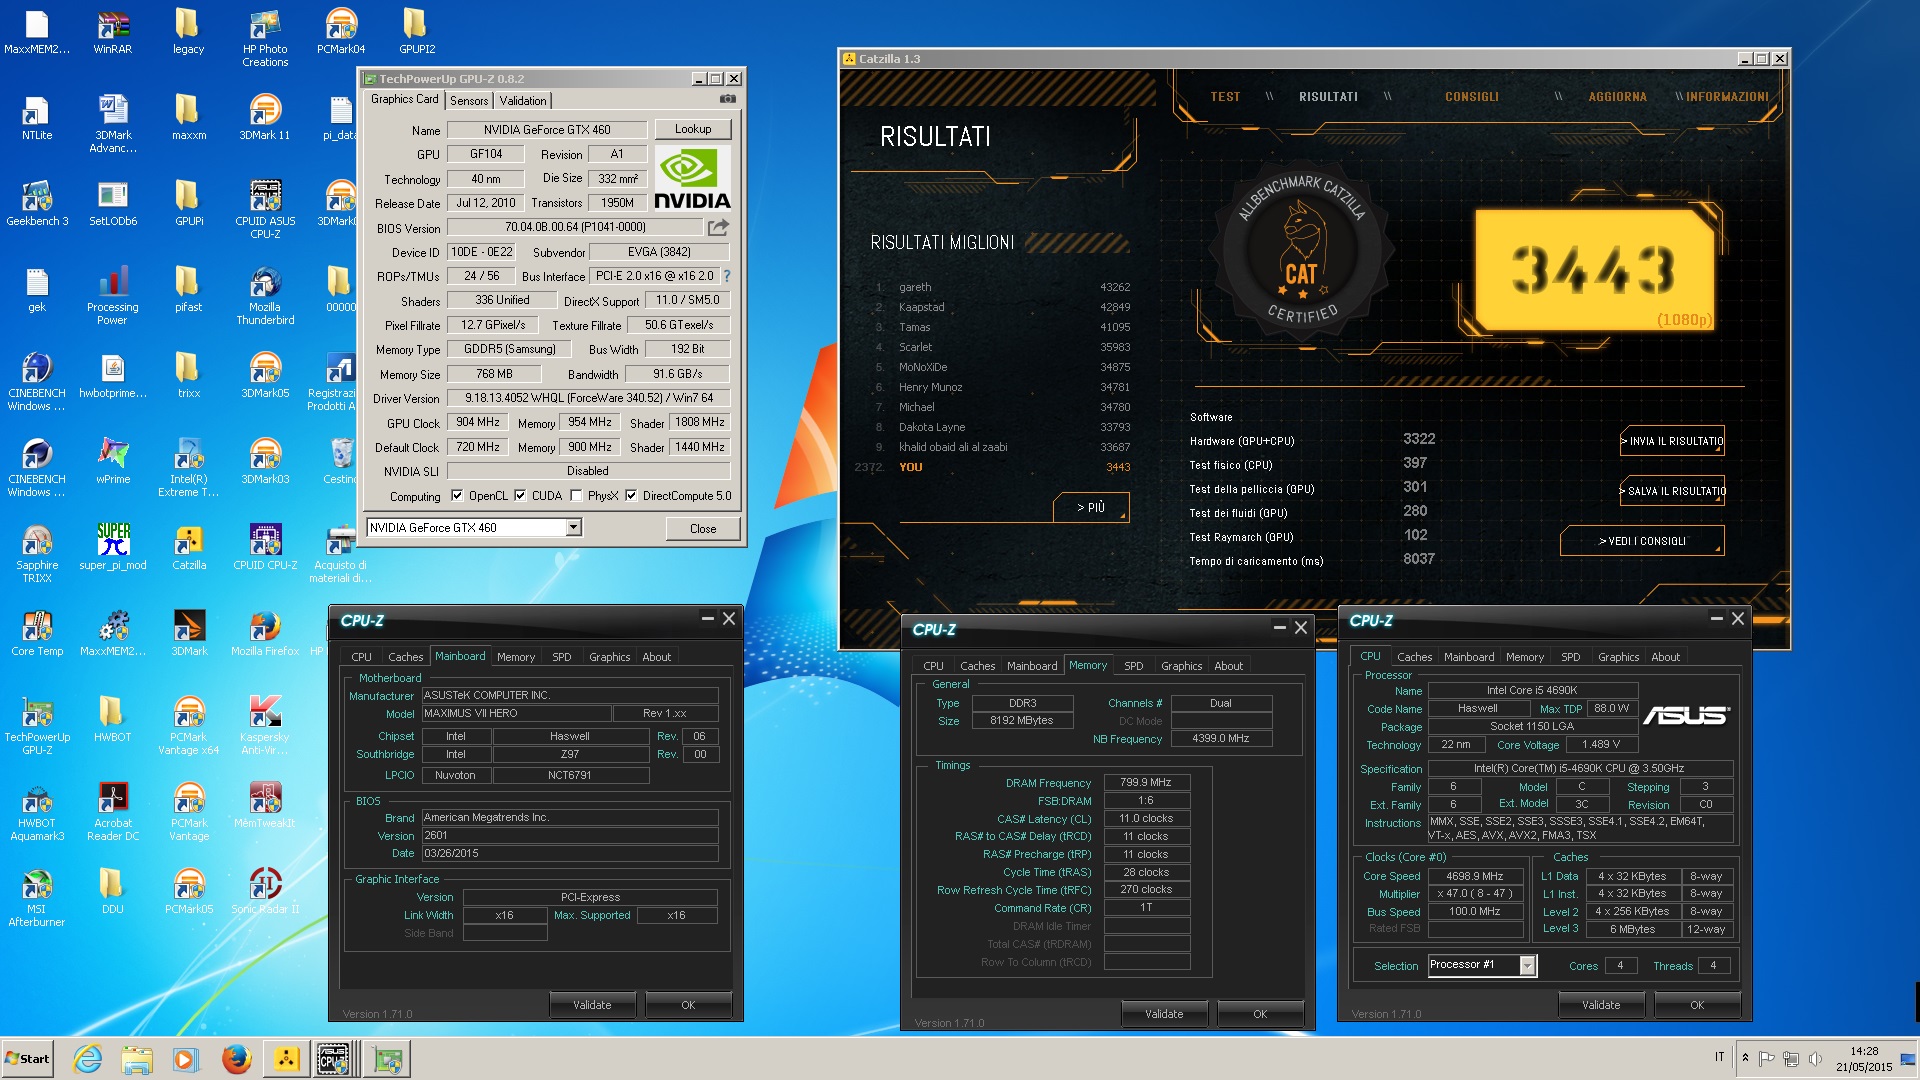1920x1080 pixels.
Task: Click the IT language indicator in taskbar
Action: coord(1720,1057)
